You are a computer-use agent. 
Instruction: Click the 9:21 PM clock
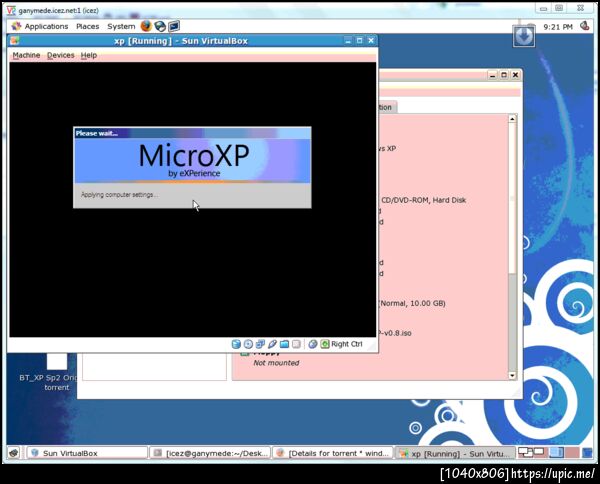[x=558, y=27]
